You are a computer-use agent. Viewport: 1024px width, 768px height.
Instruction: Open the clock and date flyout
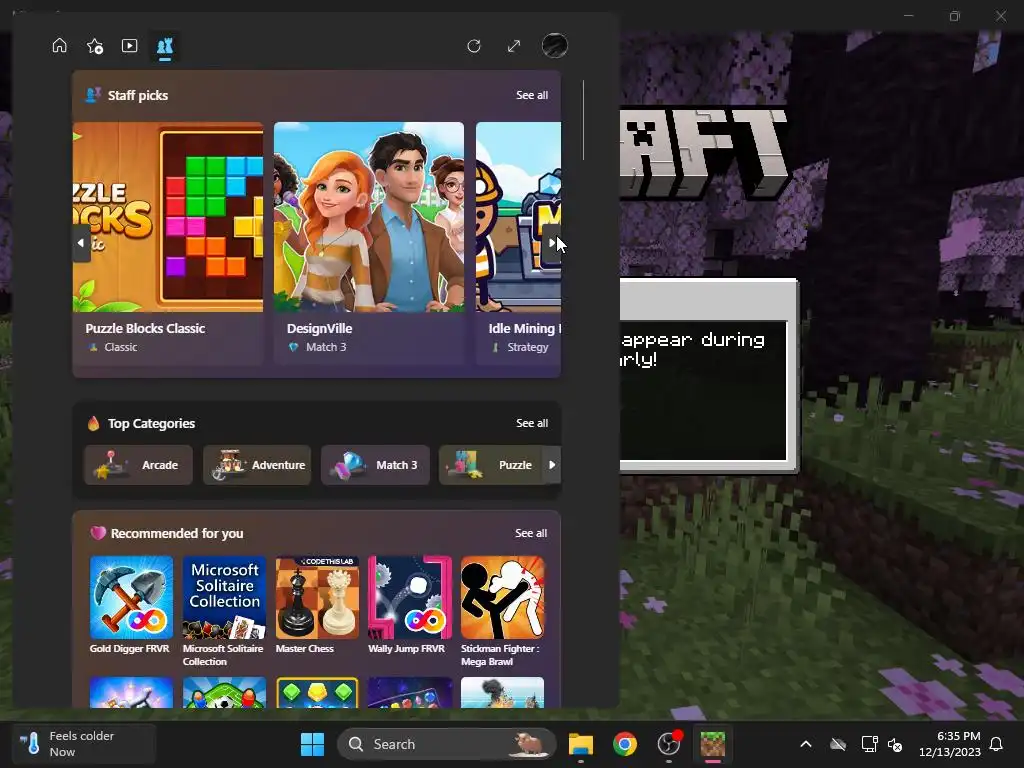click(x=950, y=744)
